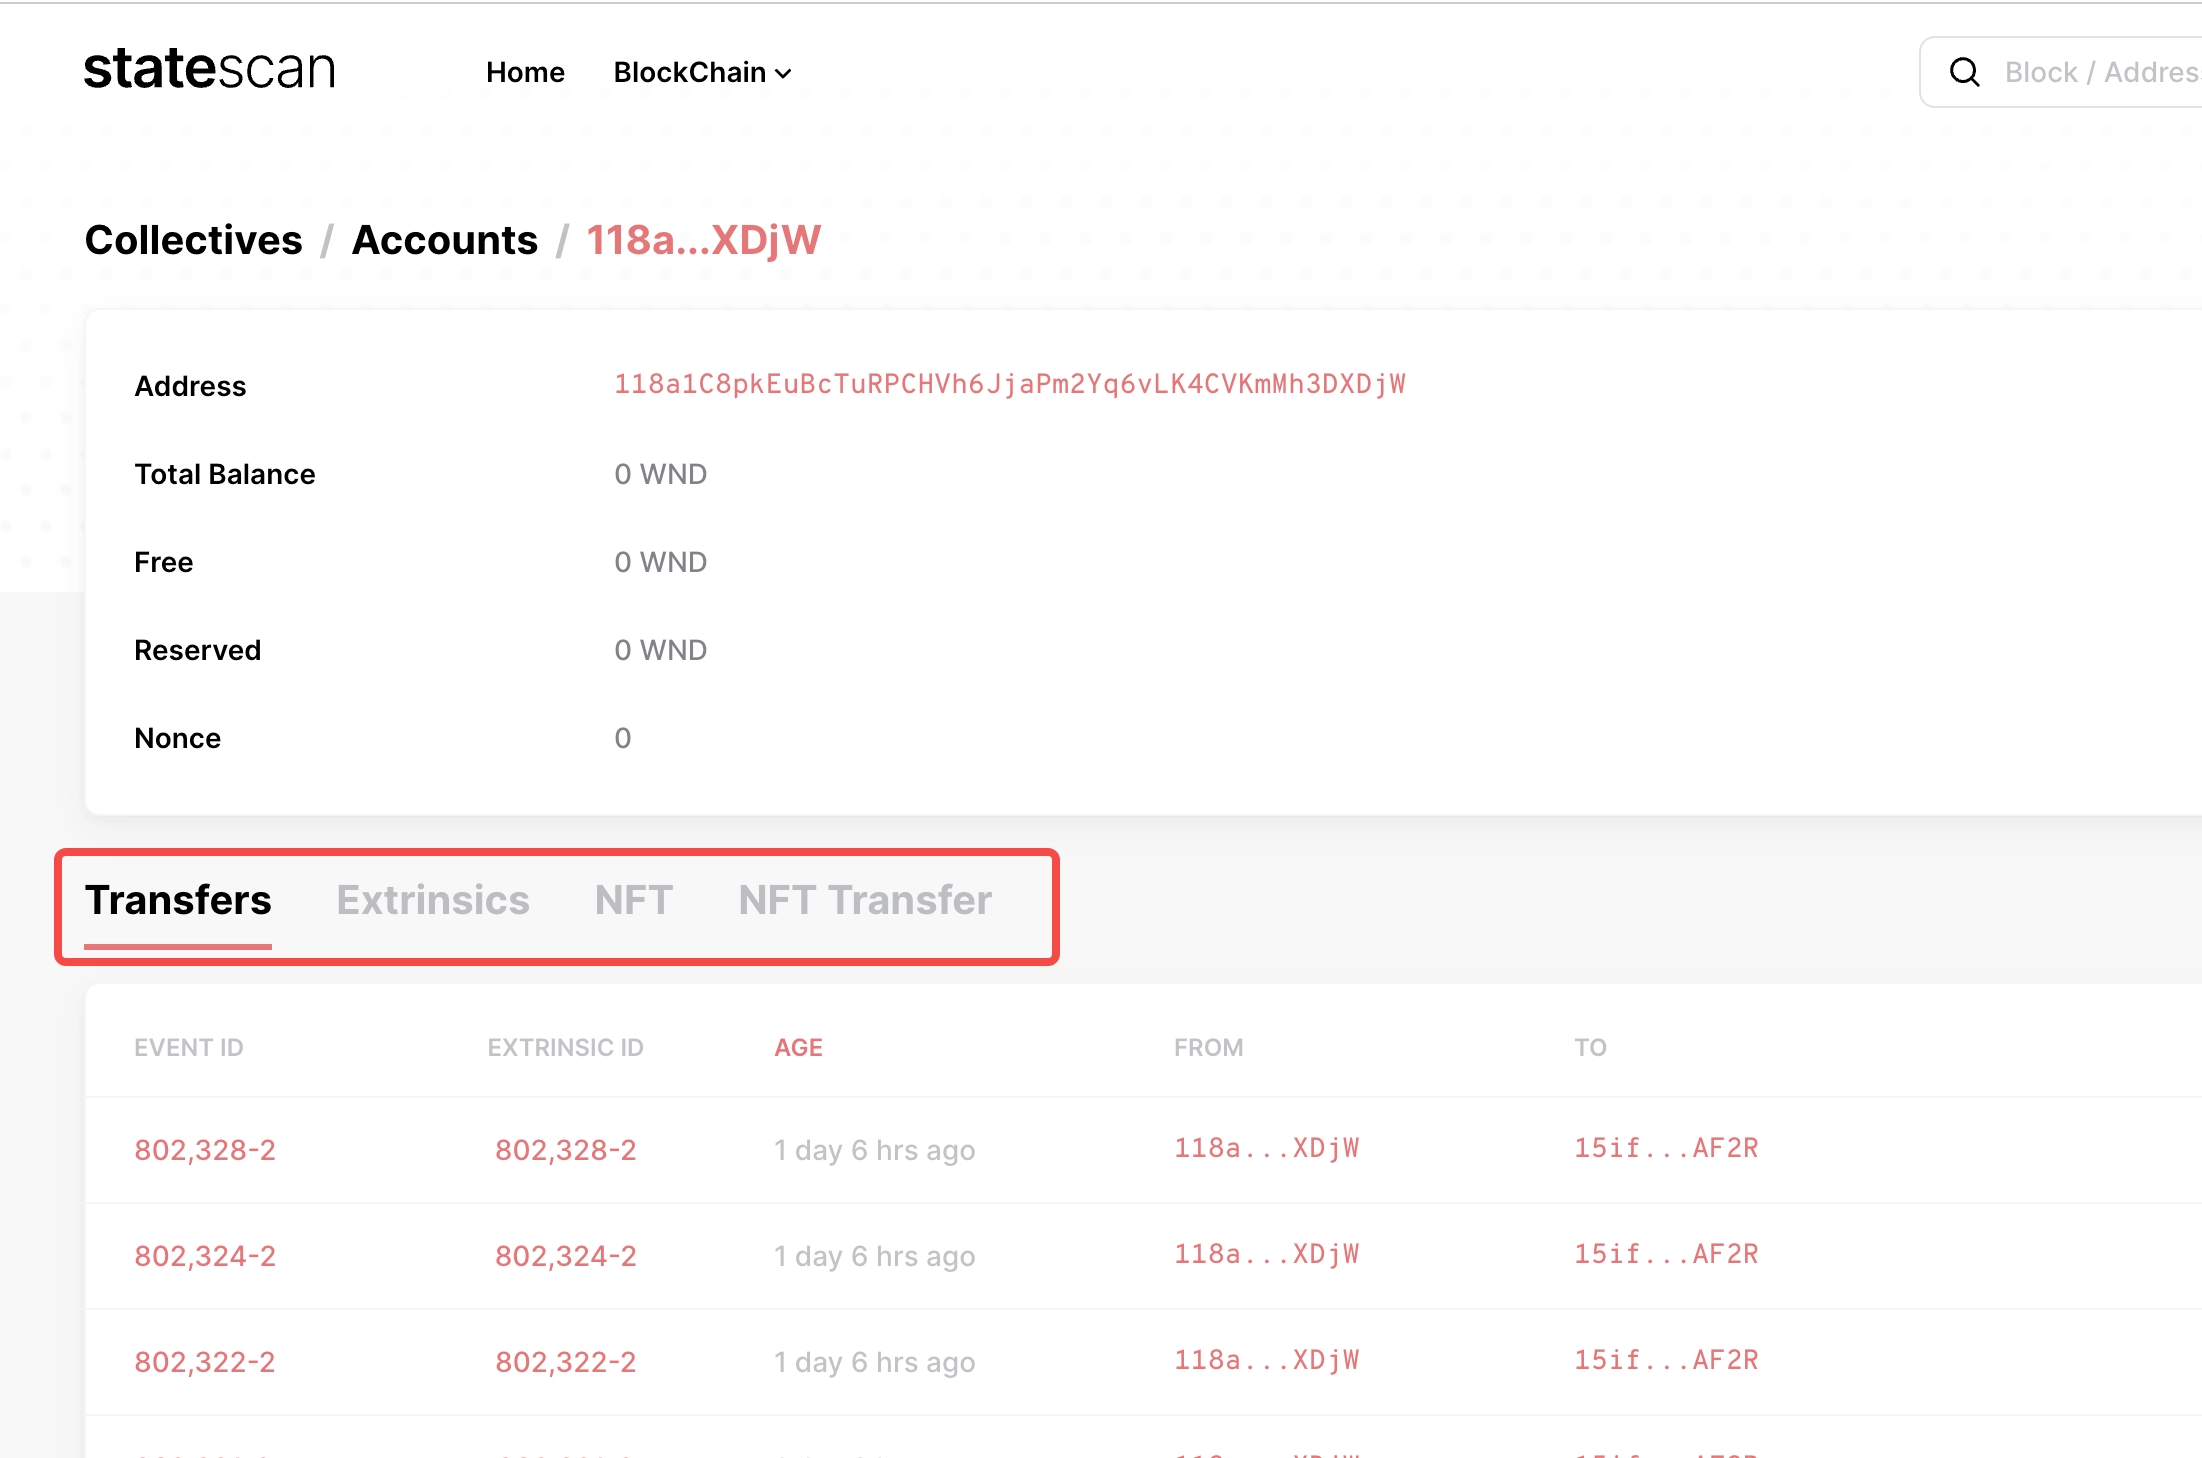Click the search magnifier icon
Image resolution: width=2202 pixels, height=1458 pixels.
click(1965, 72)
